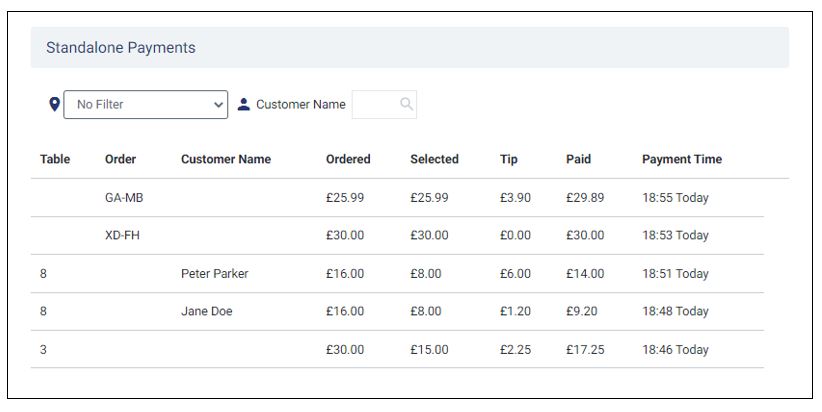The image size is (822, 412).
Task: Click the Selected column header
Action: pos(435,159)
